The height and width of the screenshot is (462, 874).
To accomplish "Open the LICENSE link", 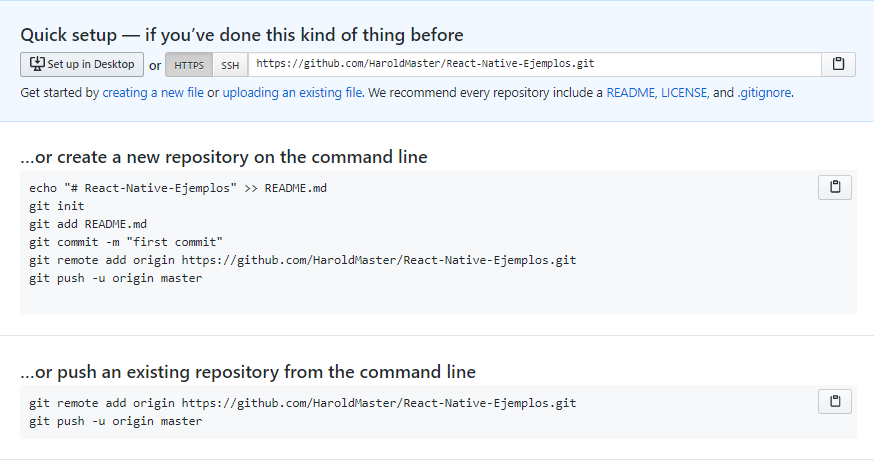I will tap(684, 93).
